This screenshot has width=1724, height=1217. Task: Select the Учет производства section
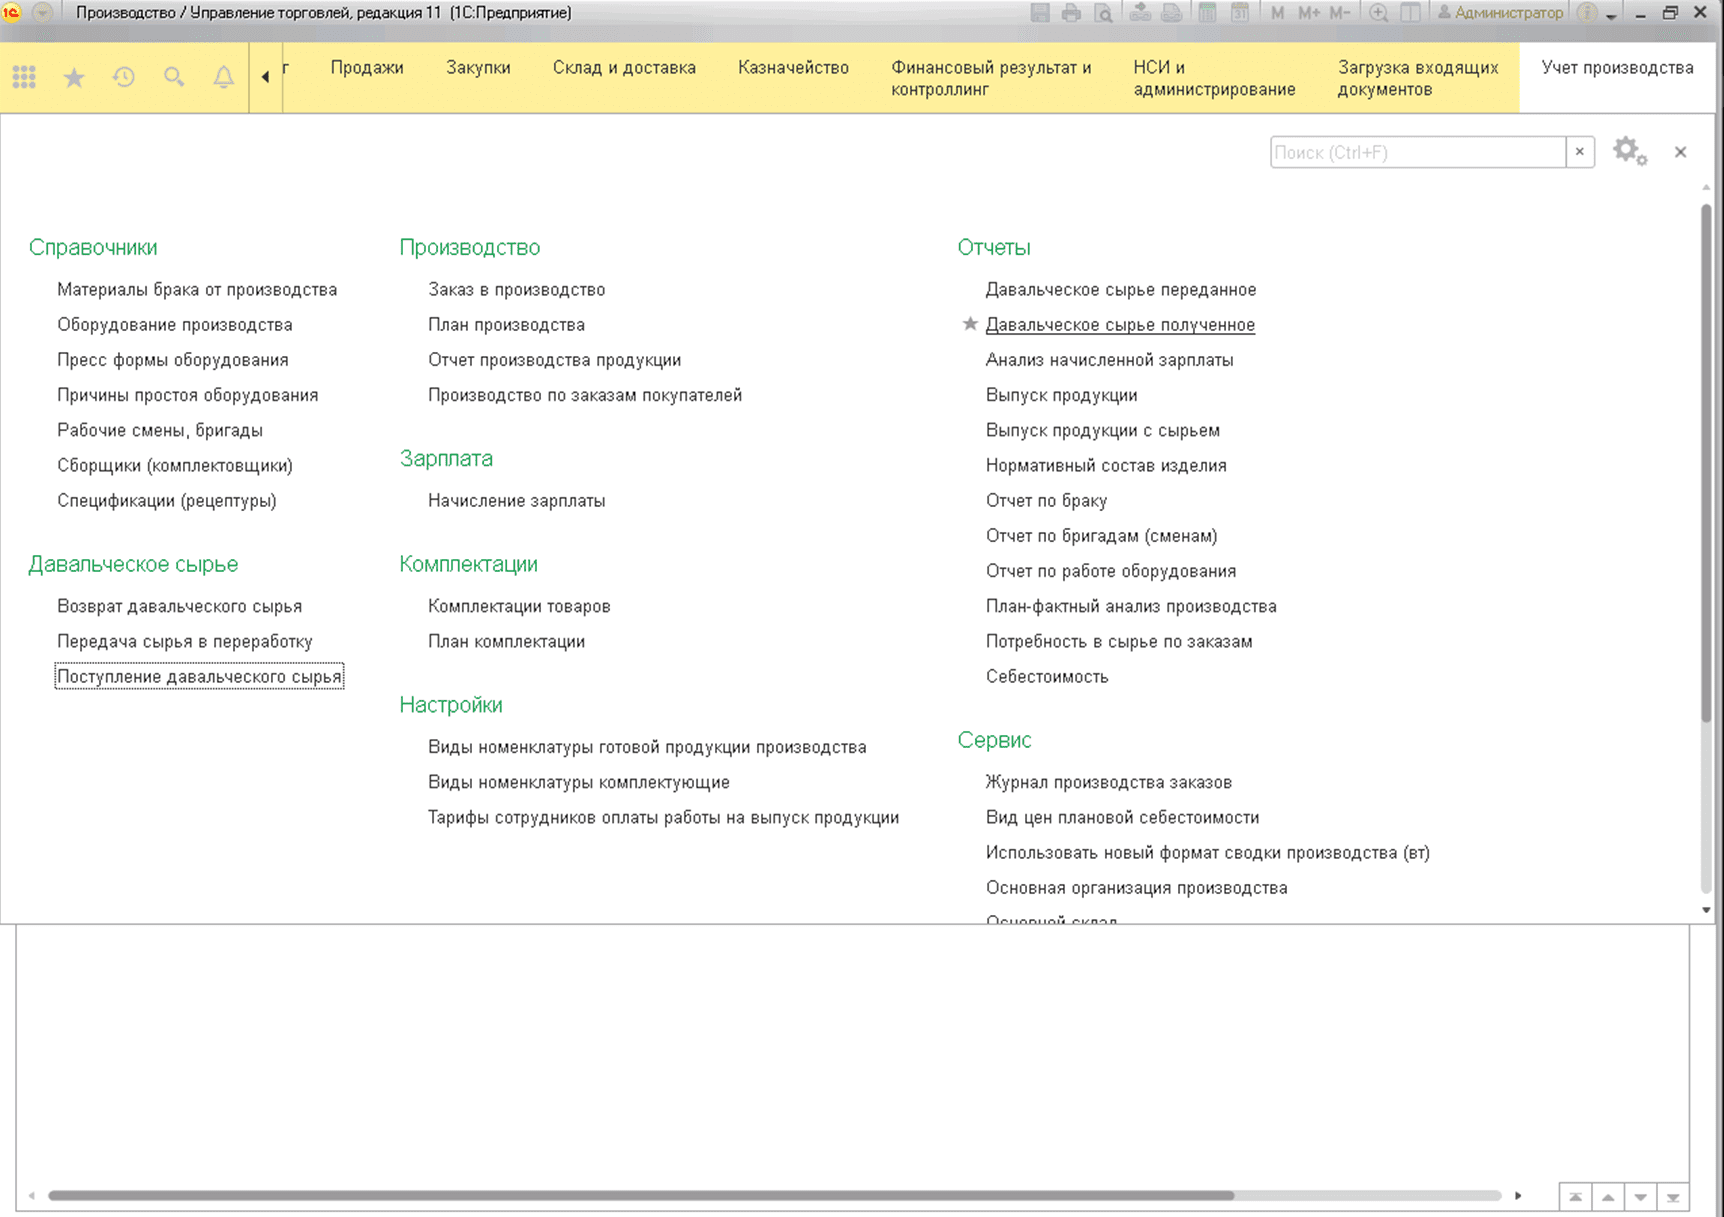tap(1617, 67)
